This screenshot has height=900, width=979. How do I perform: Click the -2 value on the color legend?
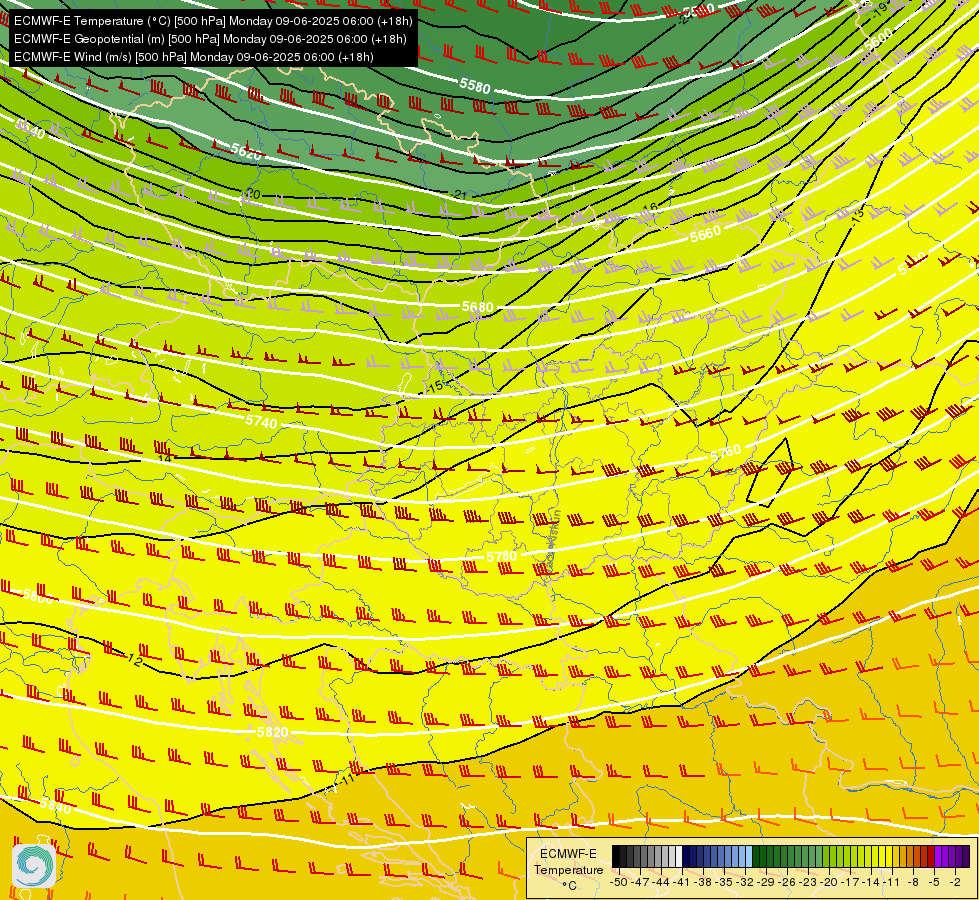pos(955,882)
